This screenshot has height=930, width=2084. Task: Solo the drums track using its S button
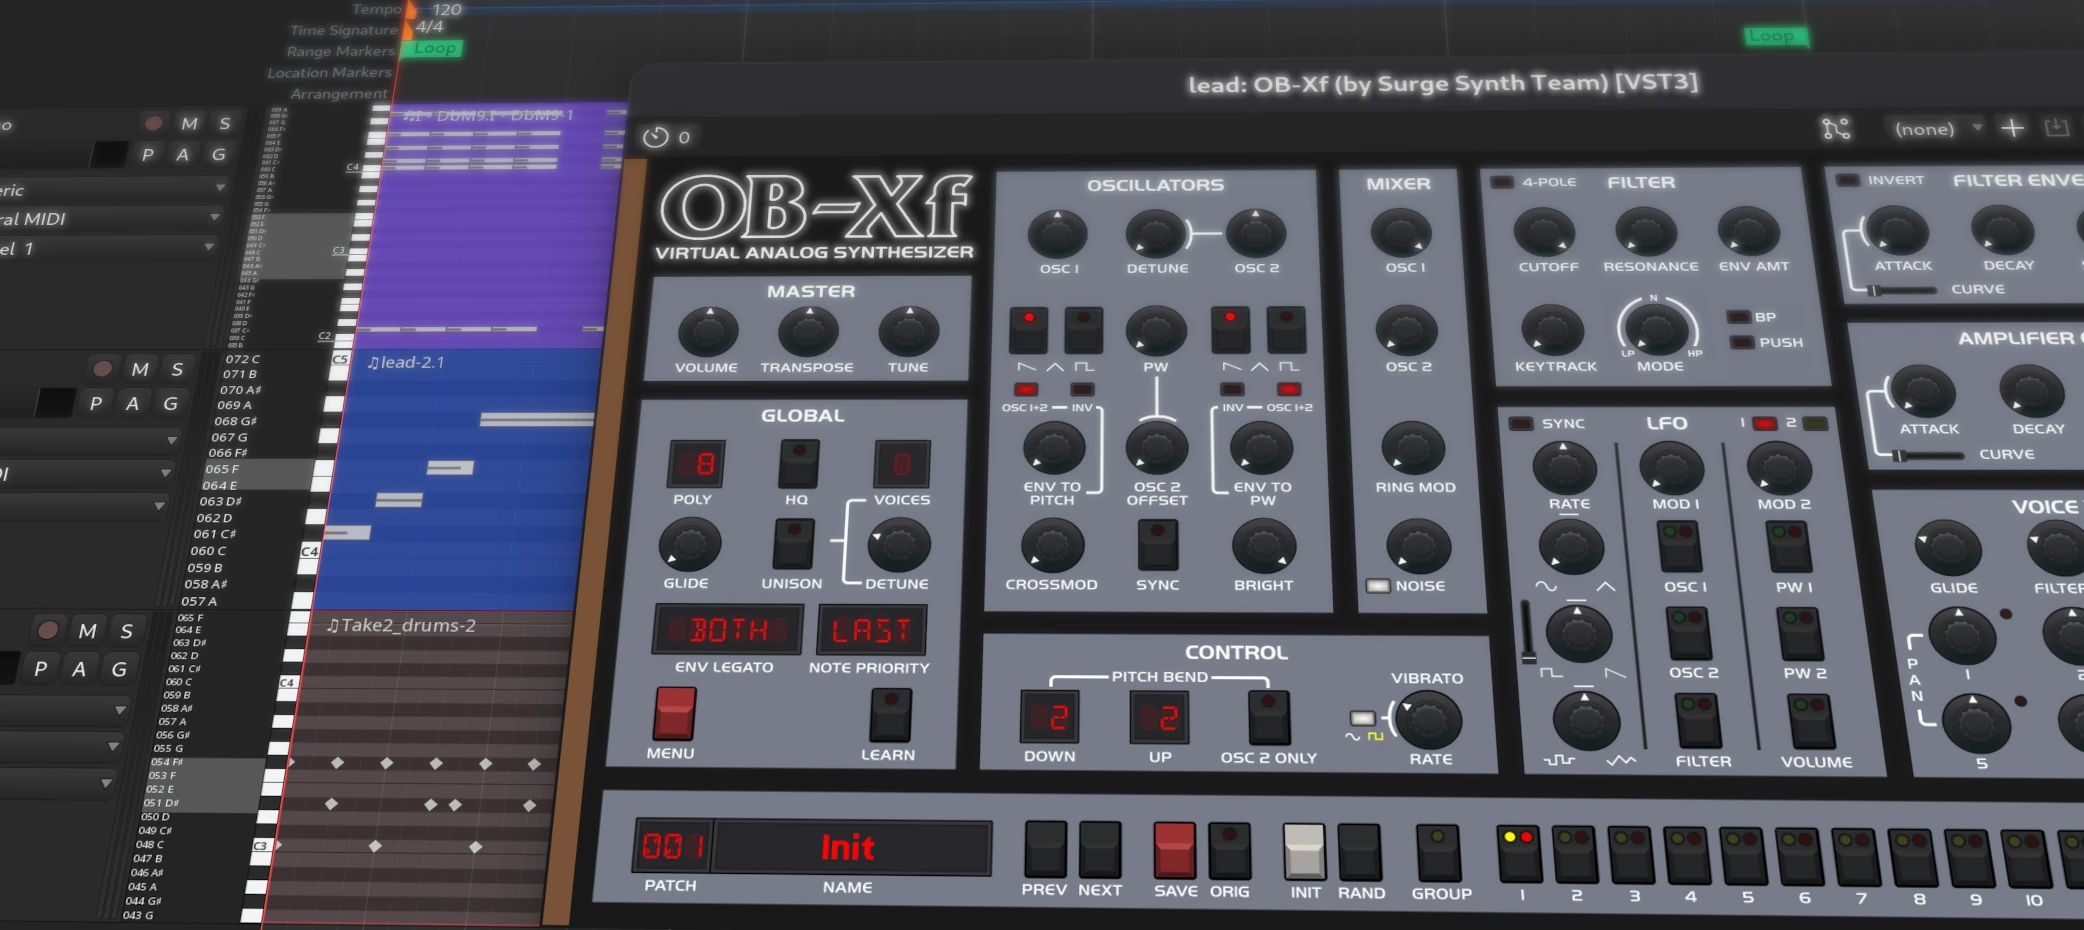click(x=126, y=631)
